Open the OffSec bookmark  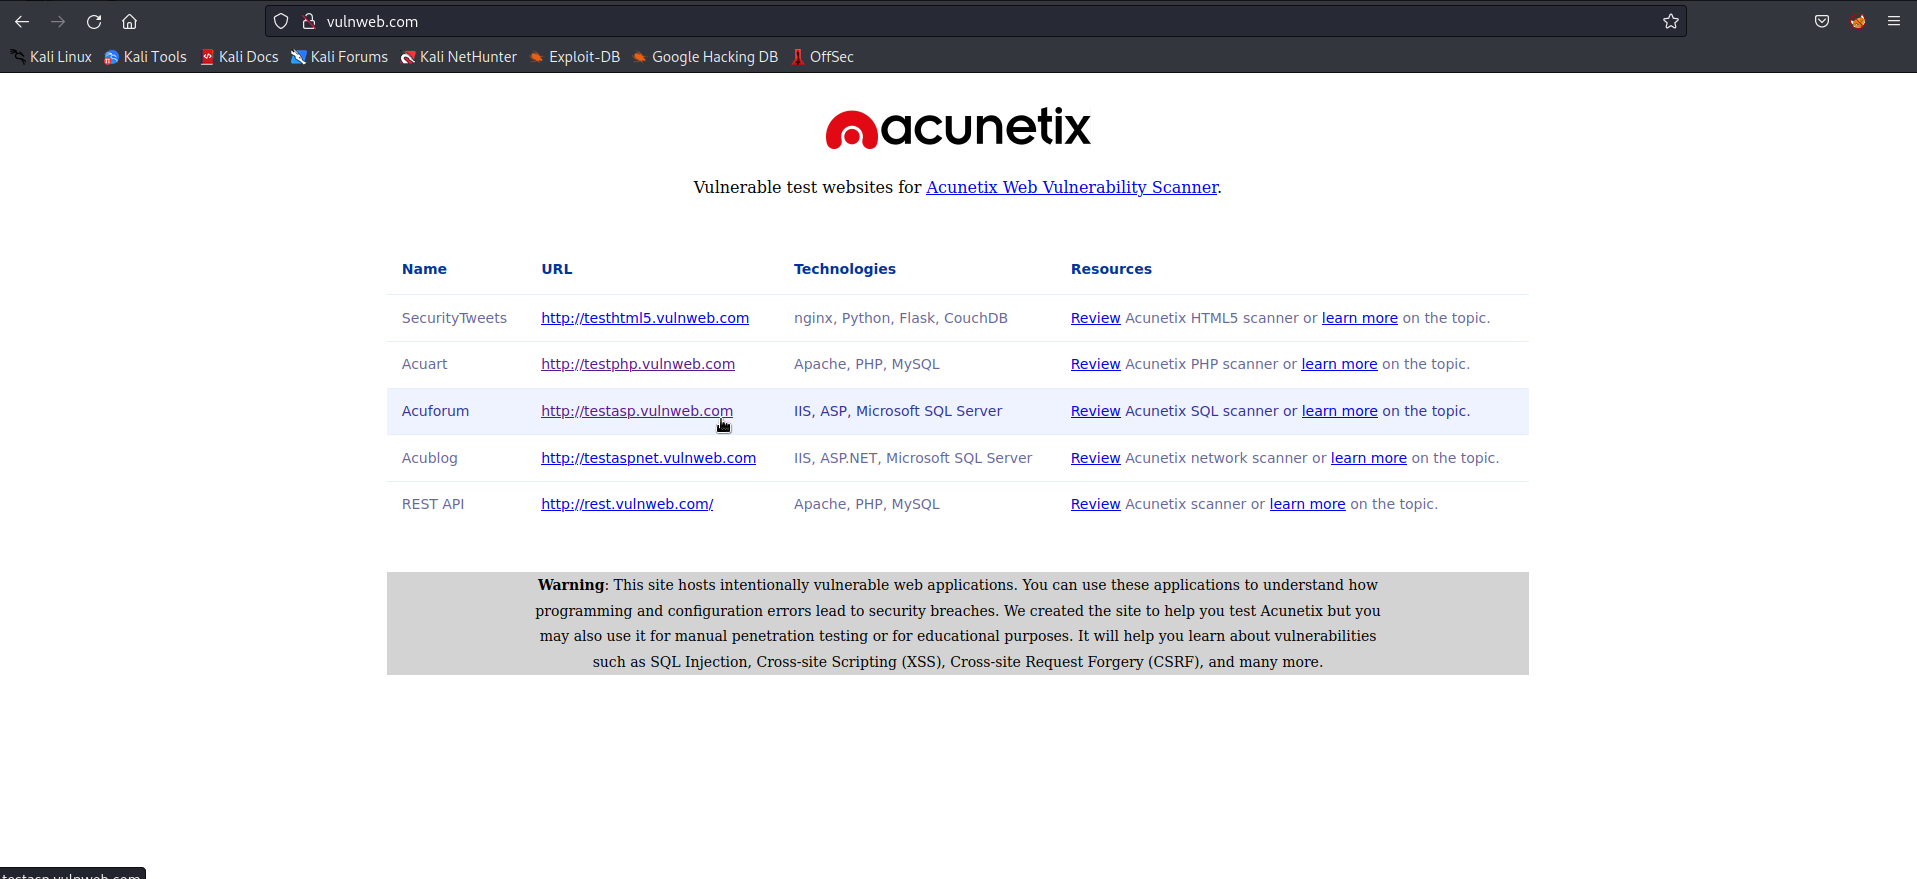tap(823, 57)
